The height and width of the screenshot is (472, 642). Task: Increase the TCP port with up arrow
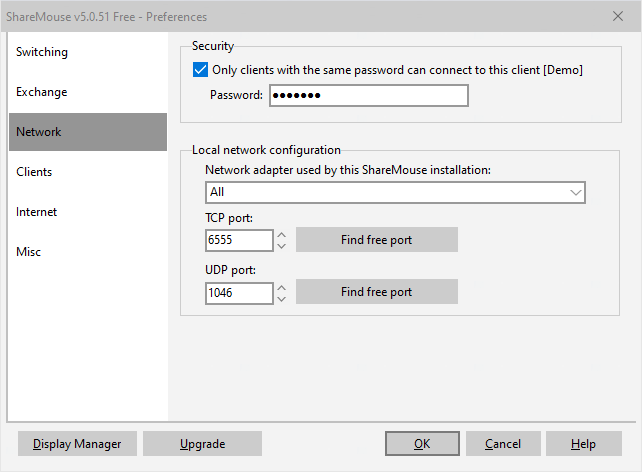pos(281,235)
